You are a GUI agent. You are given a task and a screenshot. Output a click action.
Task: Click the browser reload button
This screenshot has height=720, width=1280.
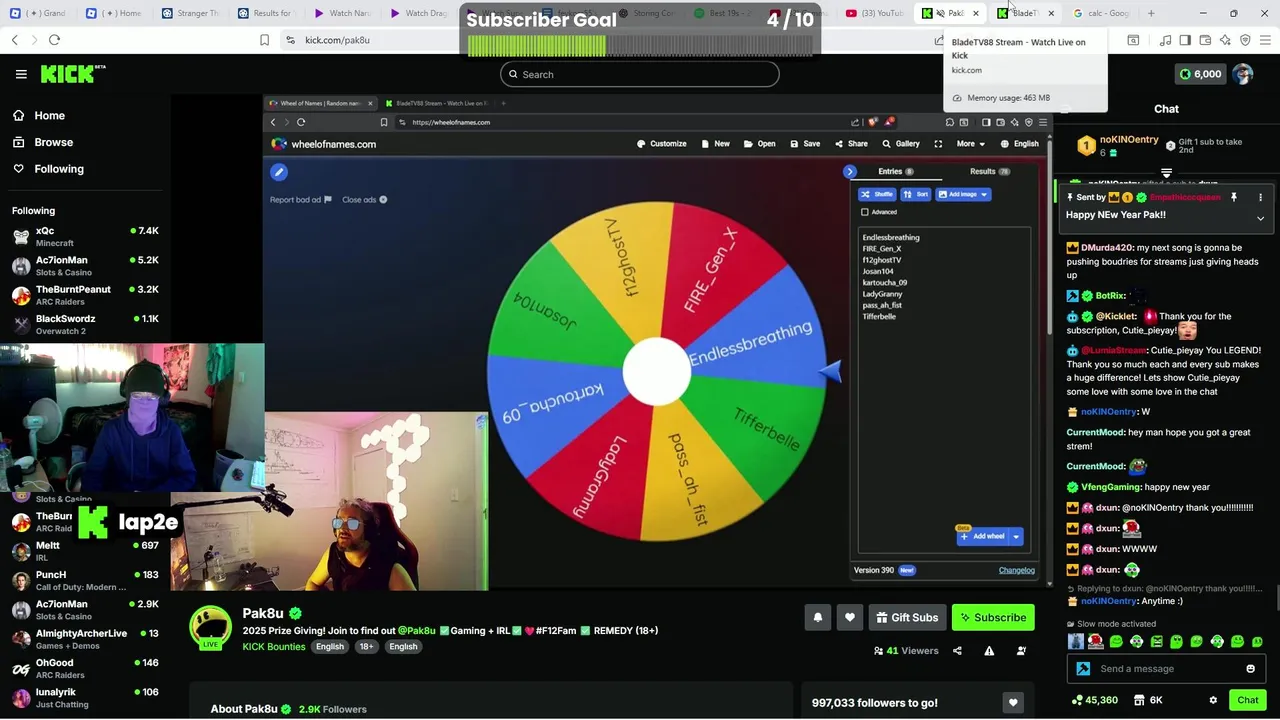54,40
